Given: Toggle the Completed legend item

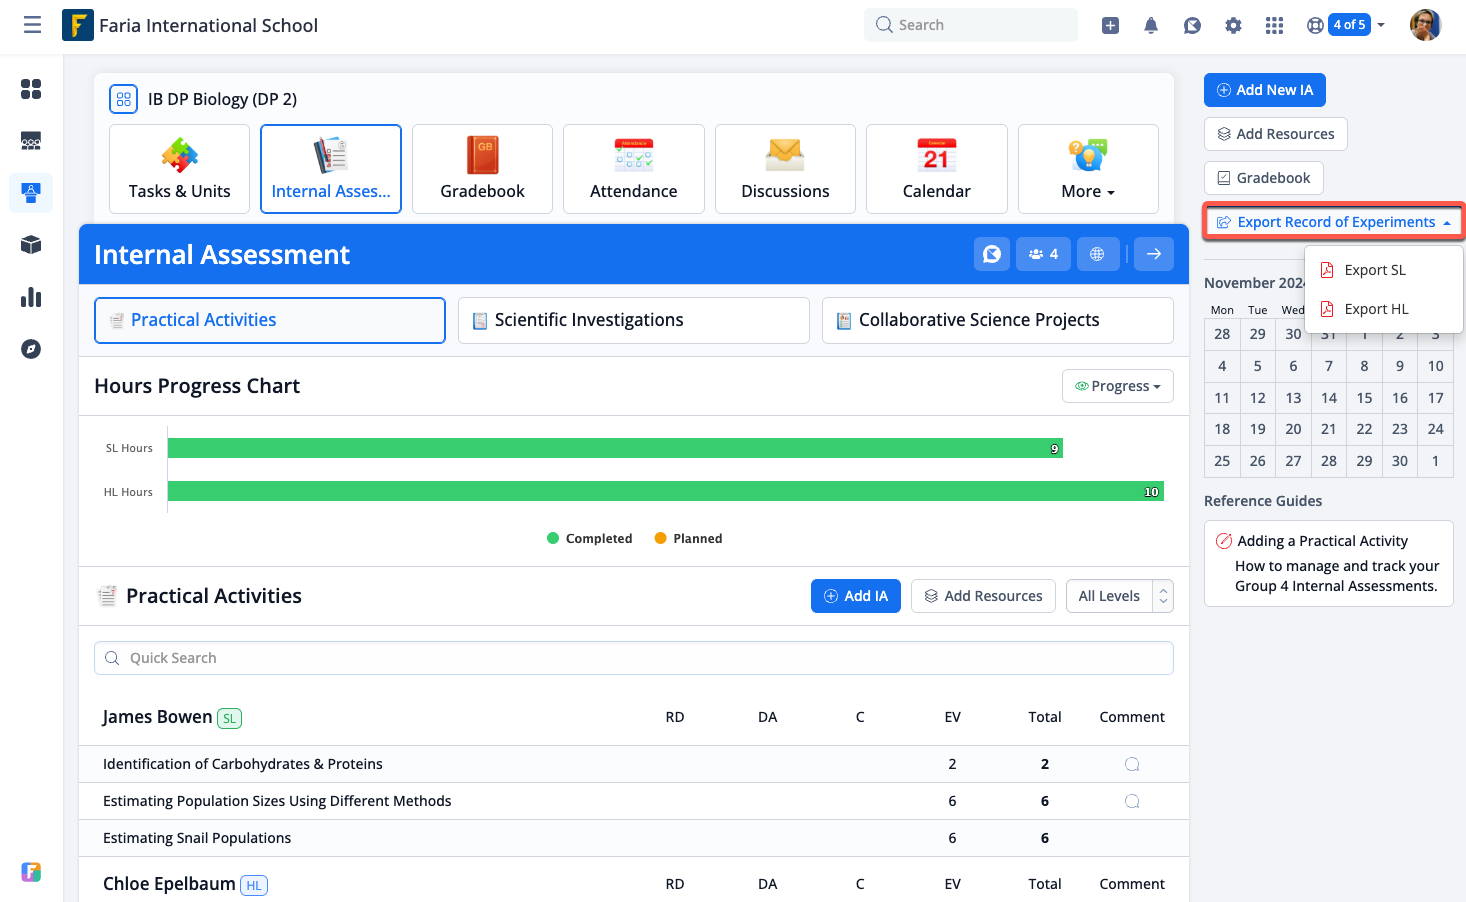Looking at the screenshot, I should click(589, 538).
